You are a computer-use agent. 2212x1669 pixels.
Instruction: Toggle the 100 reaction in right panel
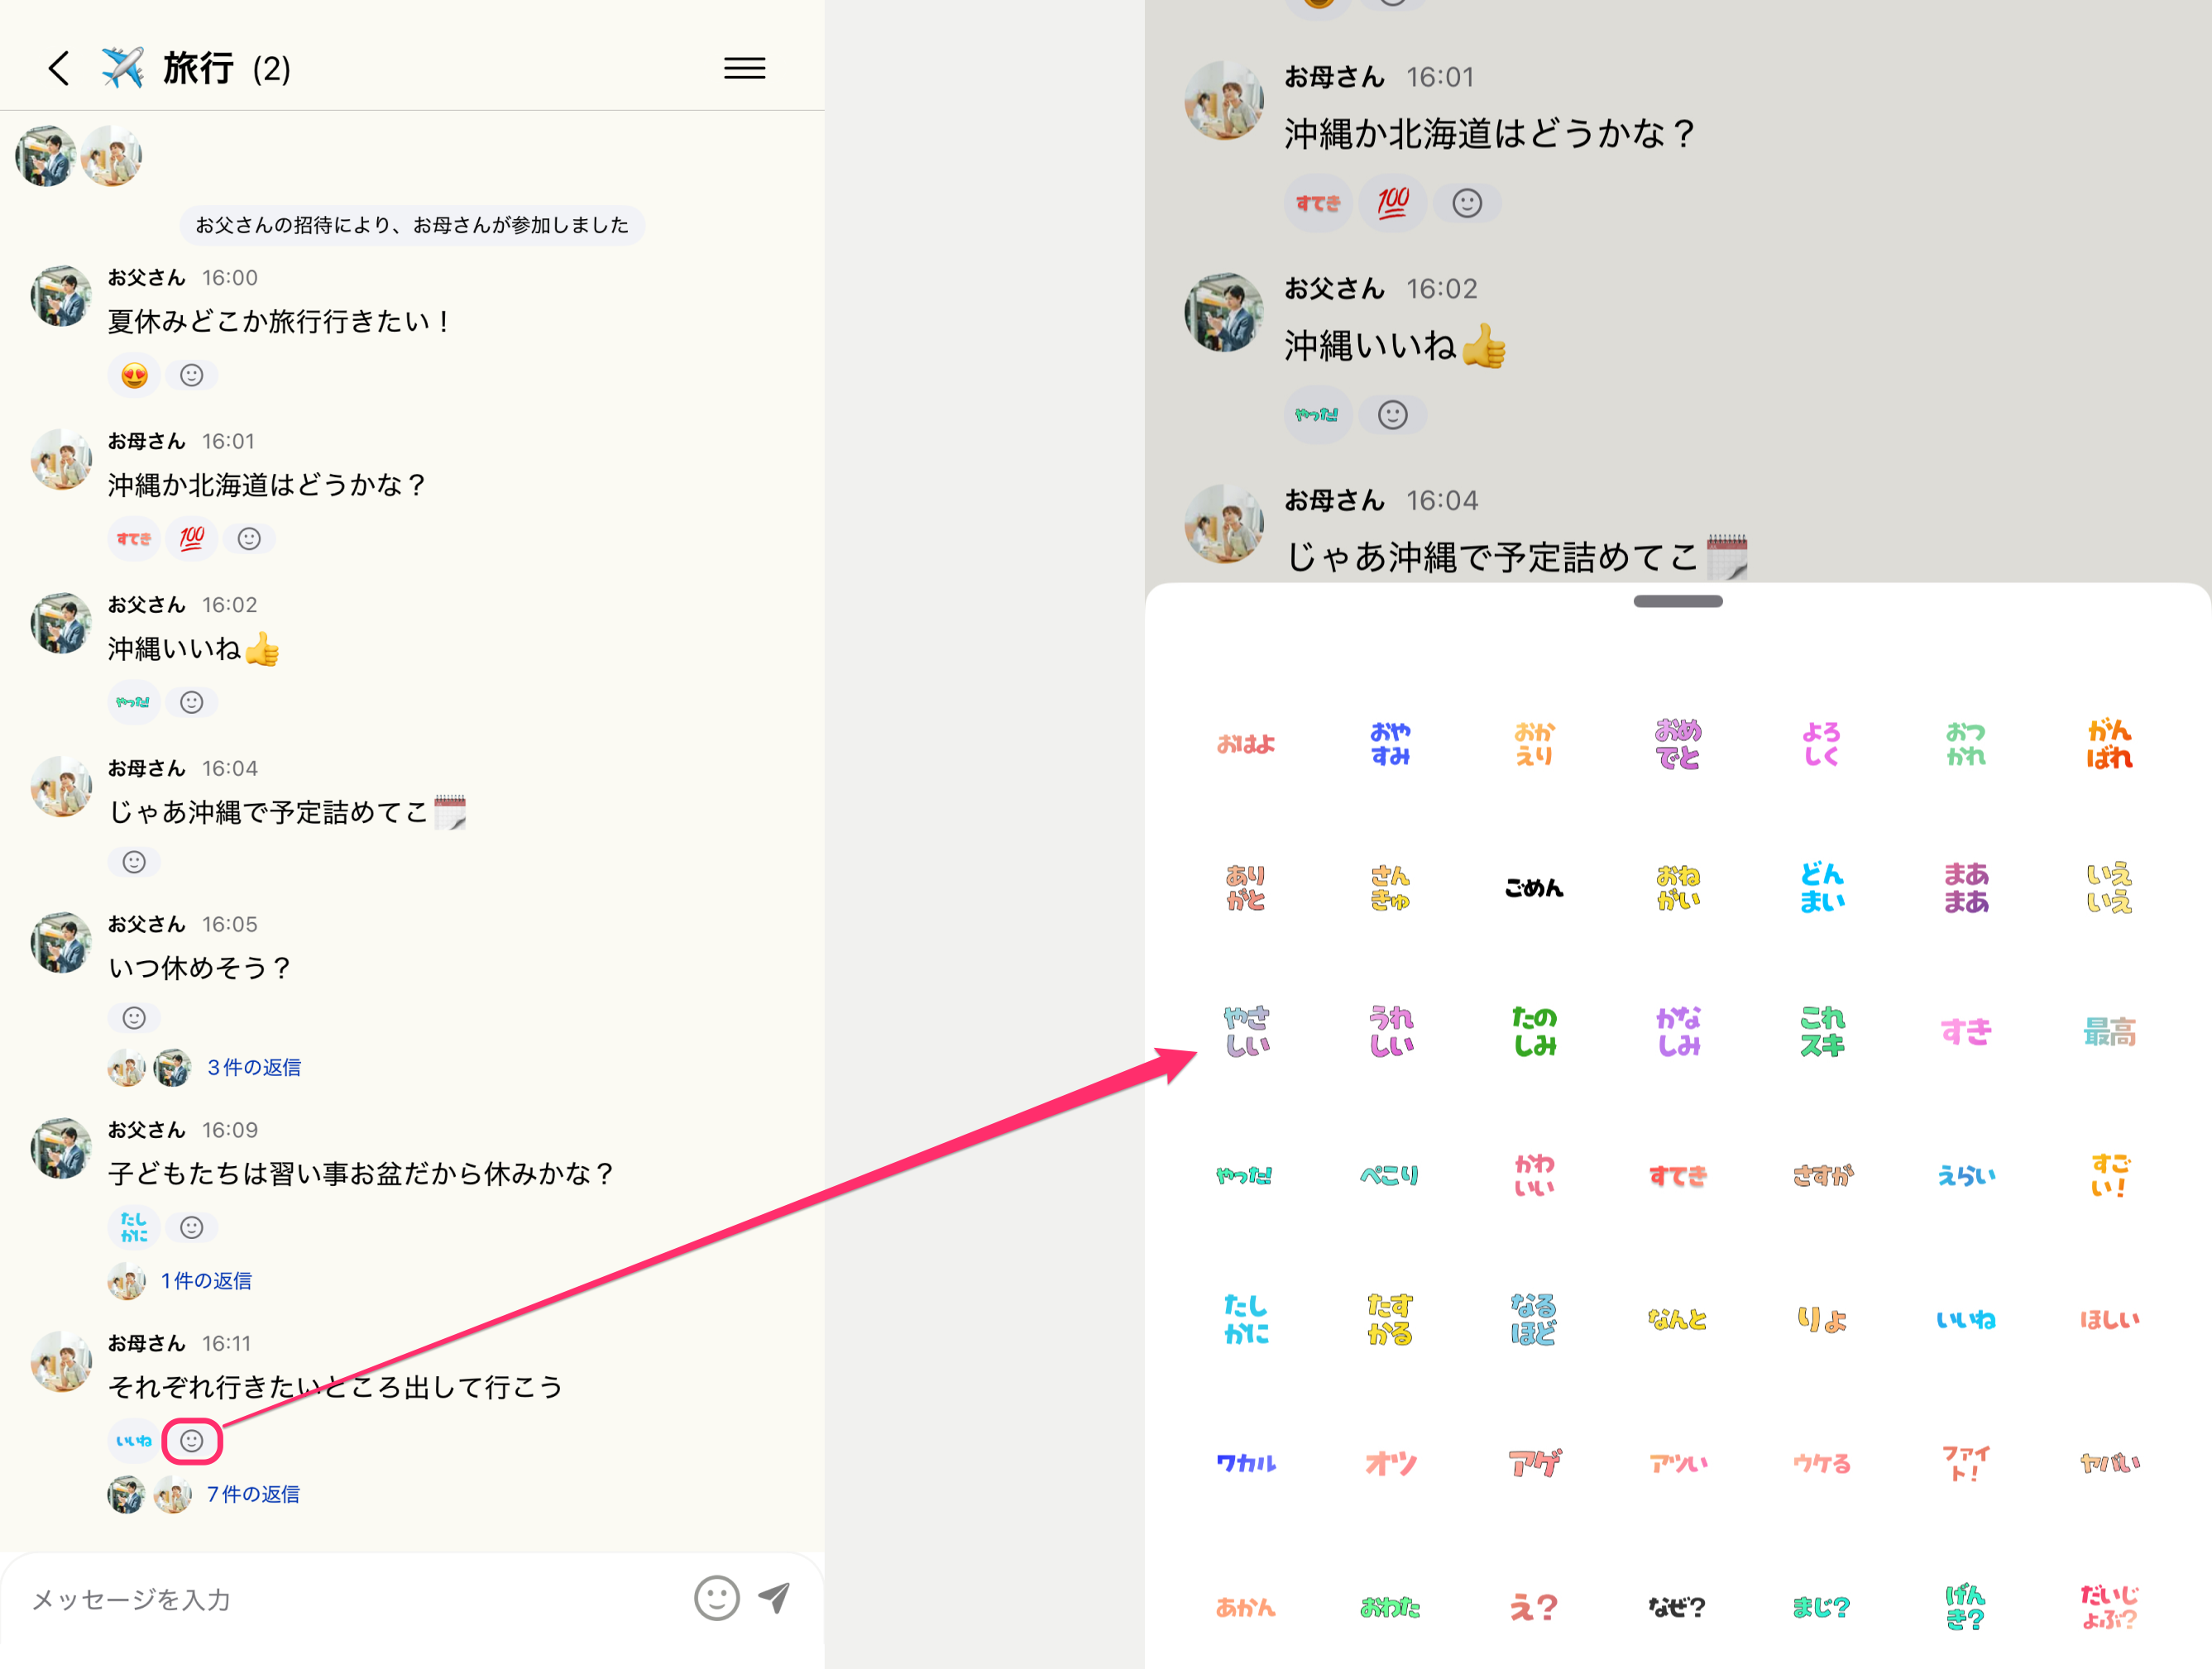pos(1393,203)
